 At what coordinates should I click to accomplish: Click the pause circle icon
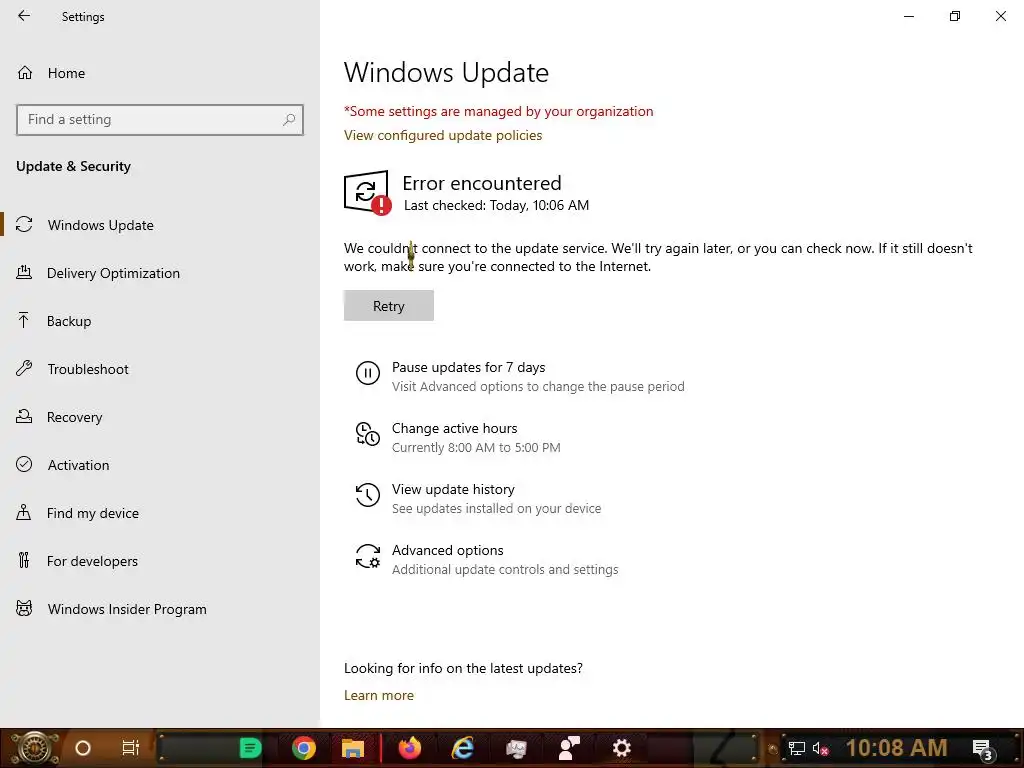[x=368, y=374]
